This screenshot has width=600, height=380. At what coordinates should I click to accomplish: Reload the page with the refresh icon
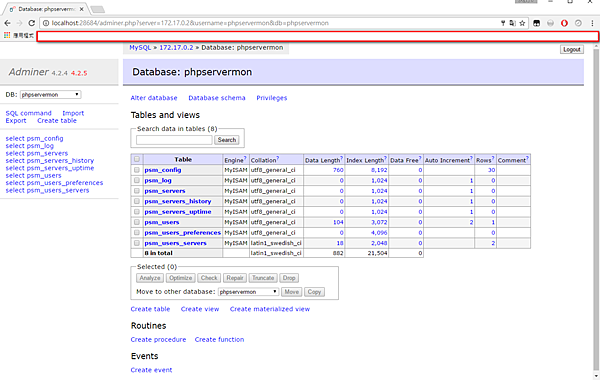(32, 23)
